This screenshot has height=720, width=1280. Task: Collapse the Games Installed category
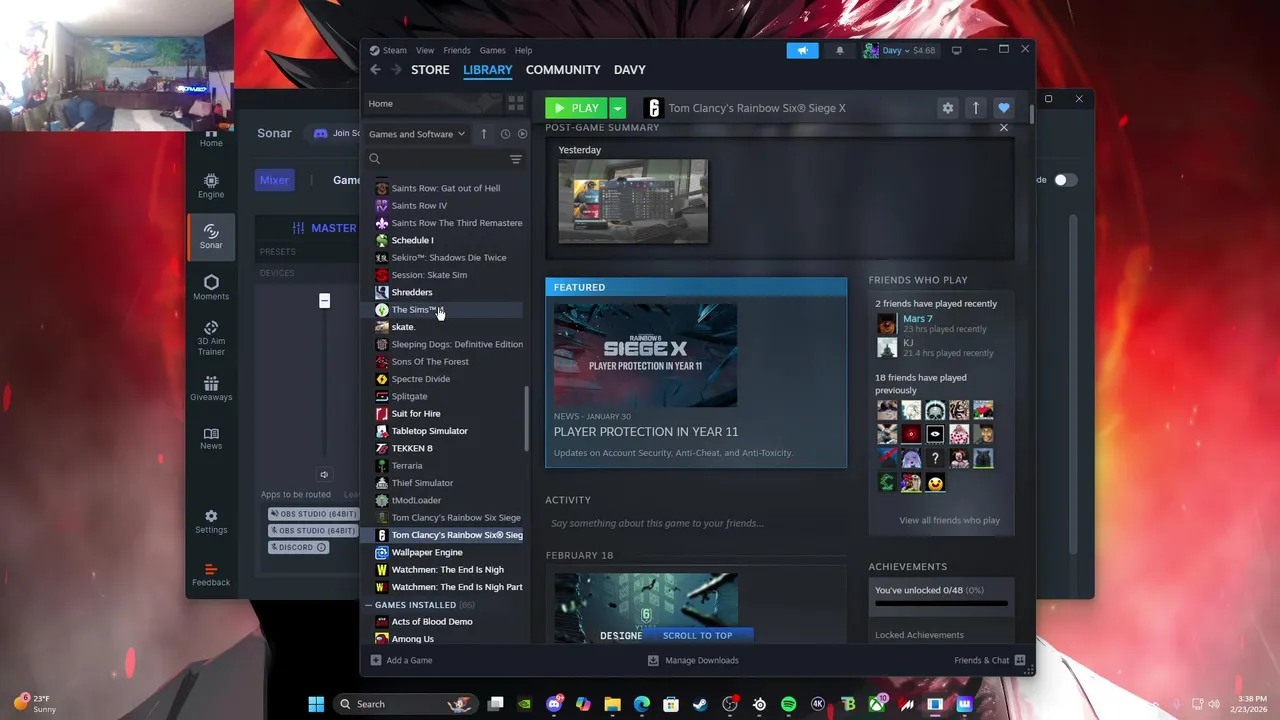click(370, 605)
